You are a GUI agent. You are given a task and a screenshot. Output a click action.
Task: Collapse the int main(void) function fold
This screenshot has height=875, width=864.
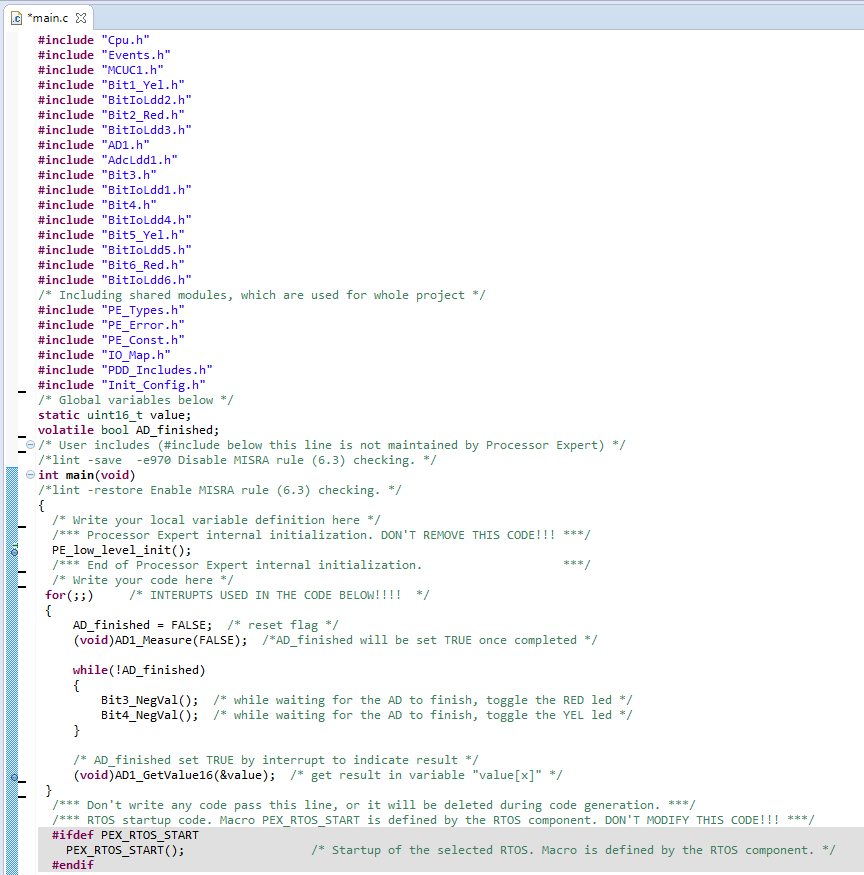(31, 475)
